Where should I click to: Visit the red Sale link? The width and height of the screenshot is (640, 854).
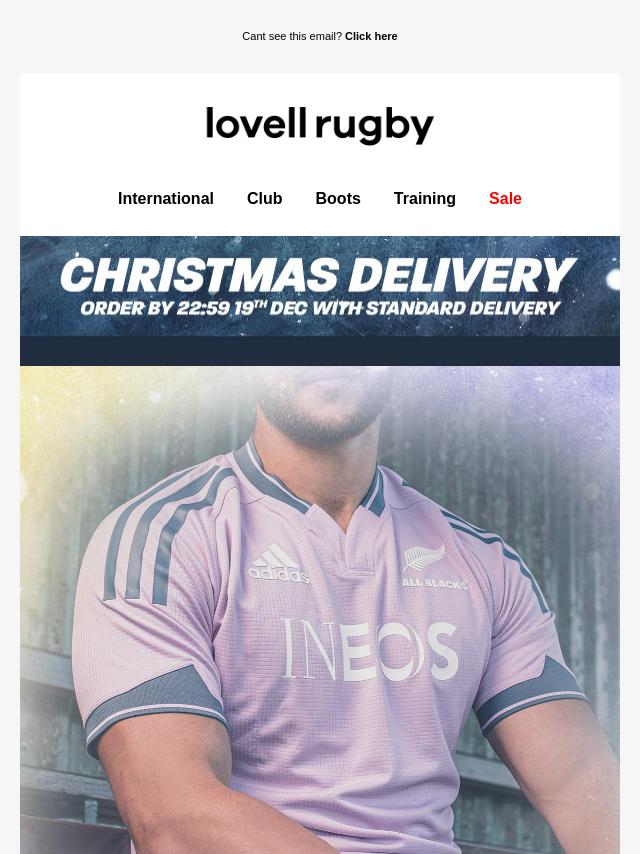(505, 199)
